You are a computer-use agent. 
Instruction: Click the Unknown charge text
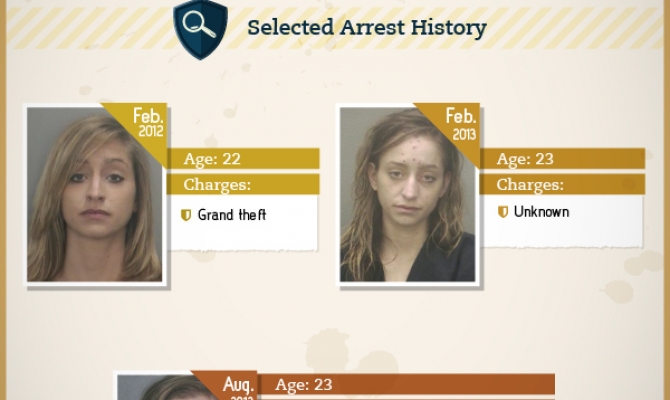coord(541,212)
